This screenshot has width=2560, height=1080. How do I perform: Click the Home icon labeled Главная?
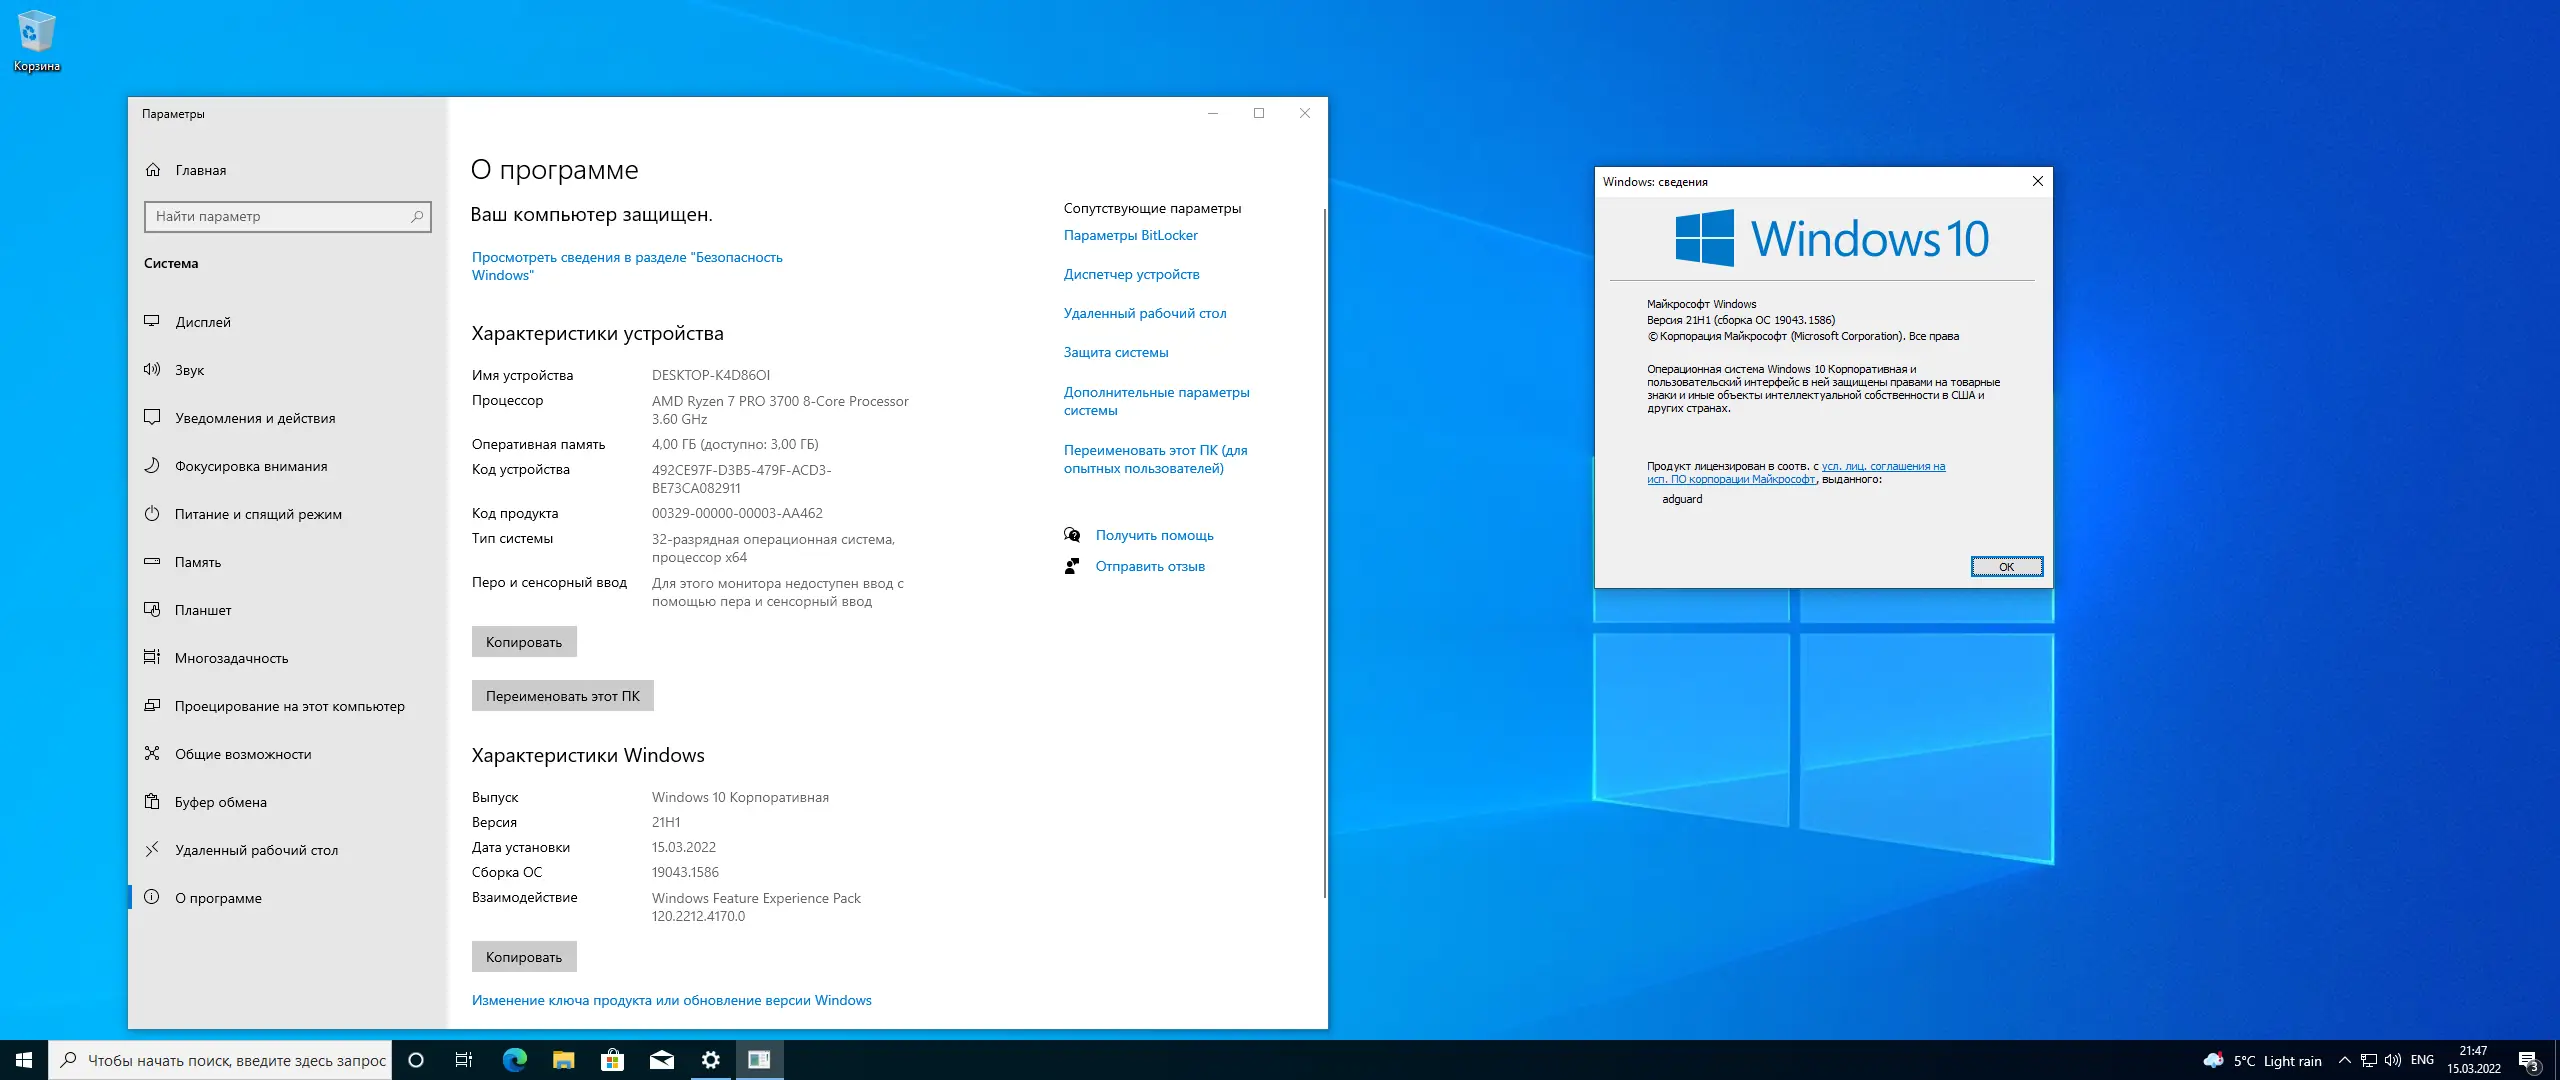point(153,170)
